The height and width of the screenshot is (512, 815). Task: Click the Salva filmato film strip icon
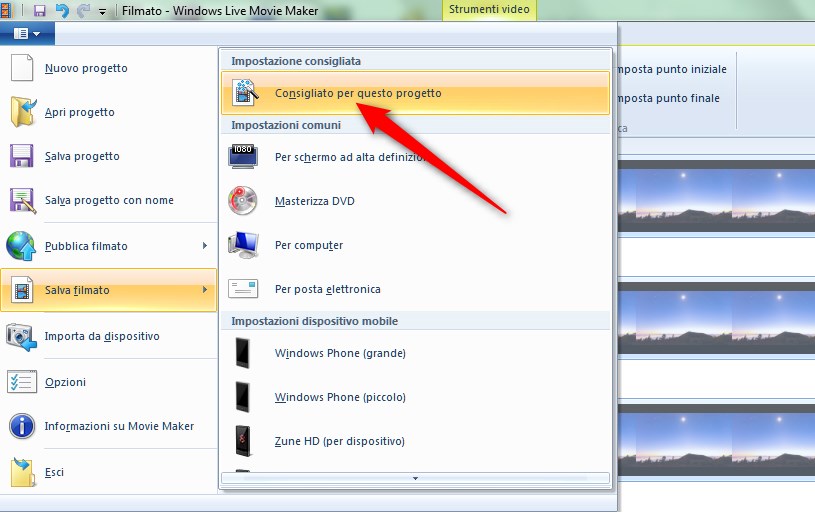tap(22, 290)
